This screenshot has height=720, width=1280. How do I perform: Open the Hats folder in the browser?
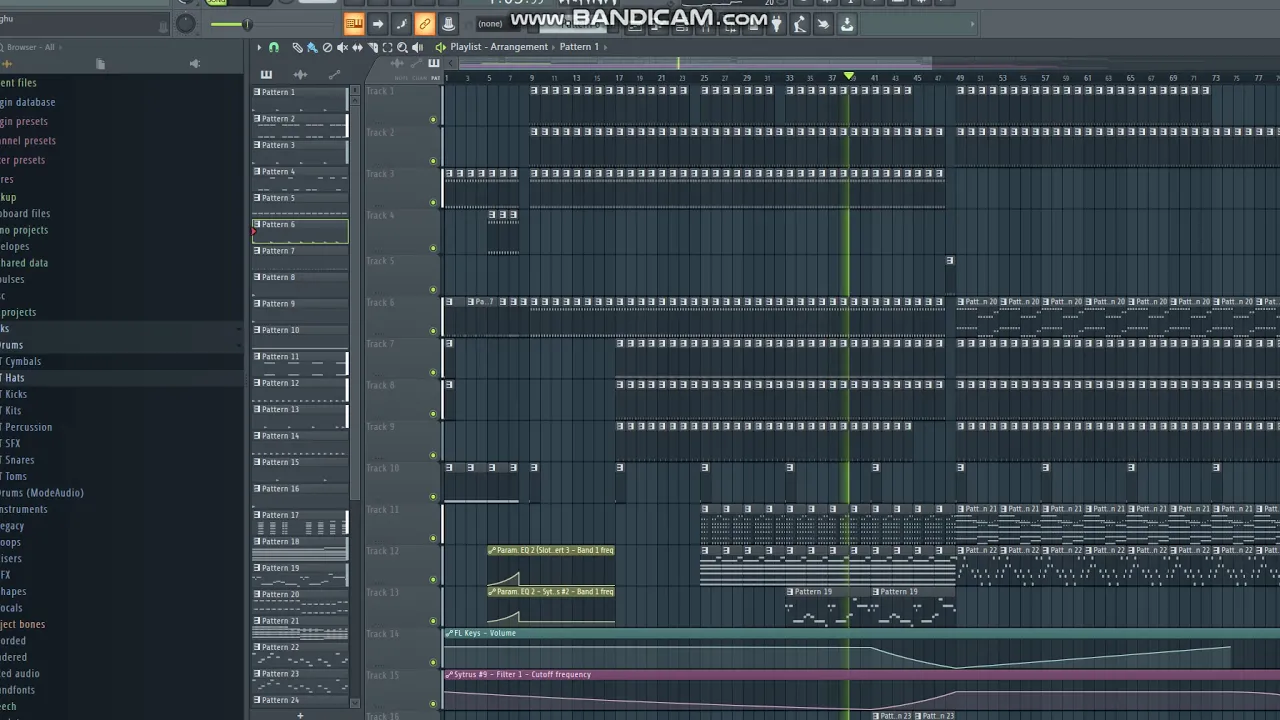13,378
